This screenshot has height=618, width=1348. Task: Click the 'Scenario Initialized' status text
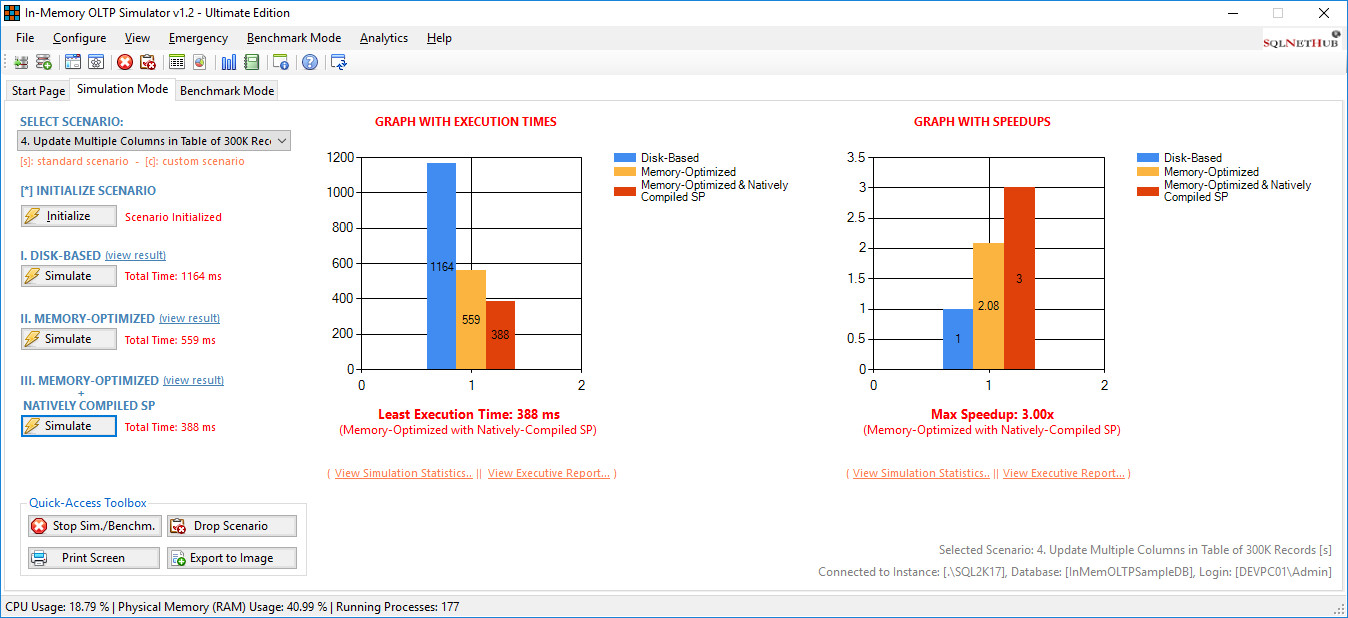(173, 217)
